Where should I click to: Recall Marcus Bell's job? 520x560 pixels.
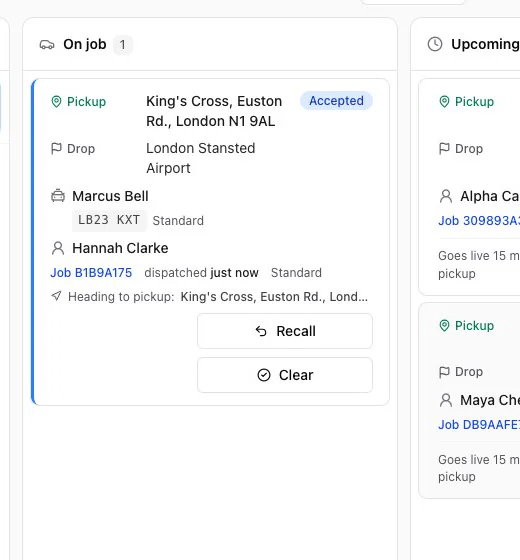[x=285, y=331]
